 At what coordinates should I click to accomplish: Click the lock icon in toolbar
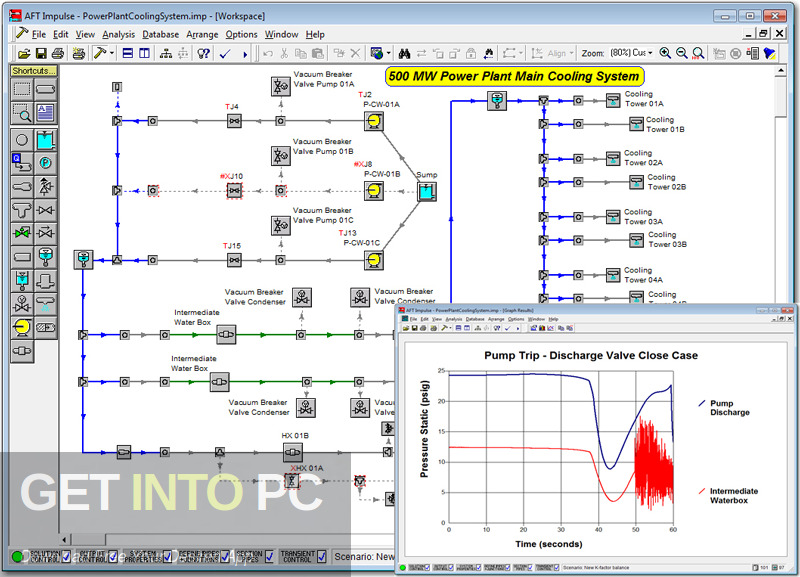point(471,53)
